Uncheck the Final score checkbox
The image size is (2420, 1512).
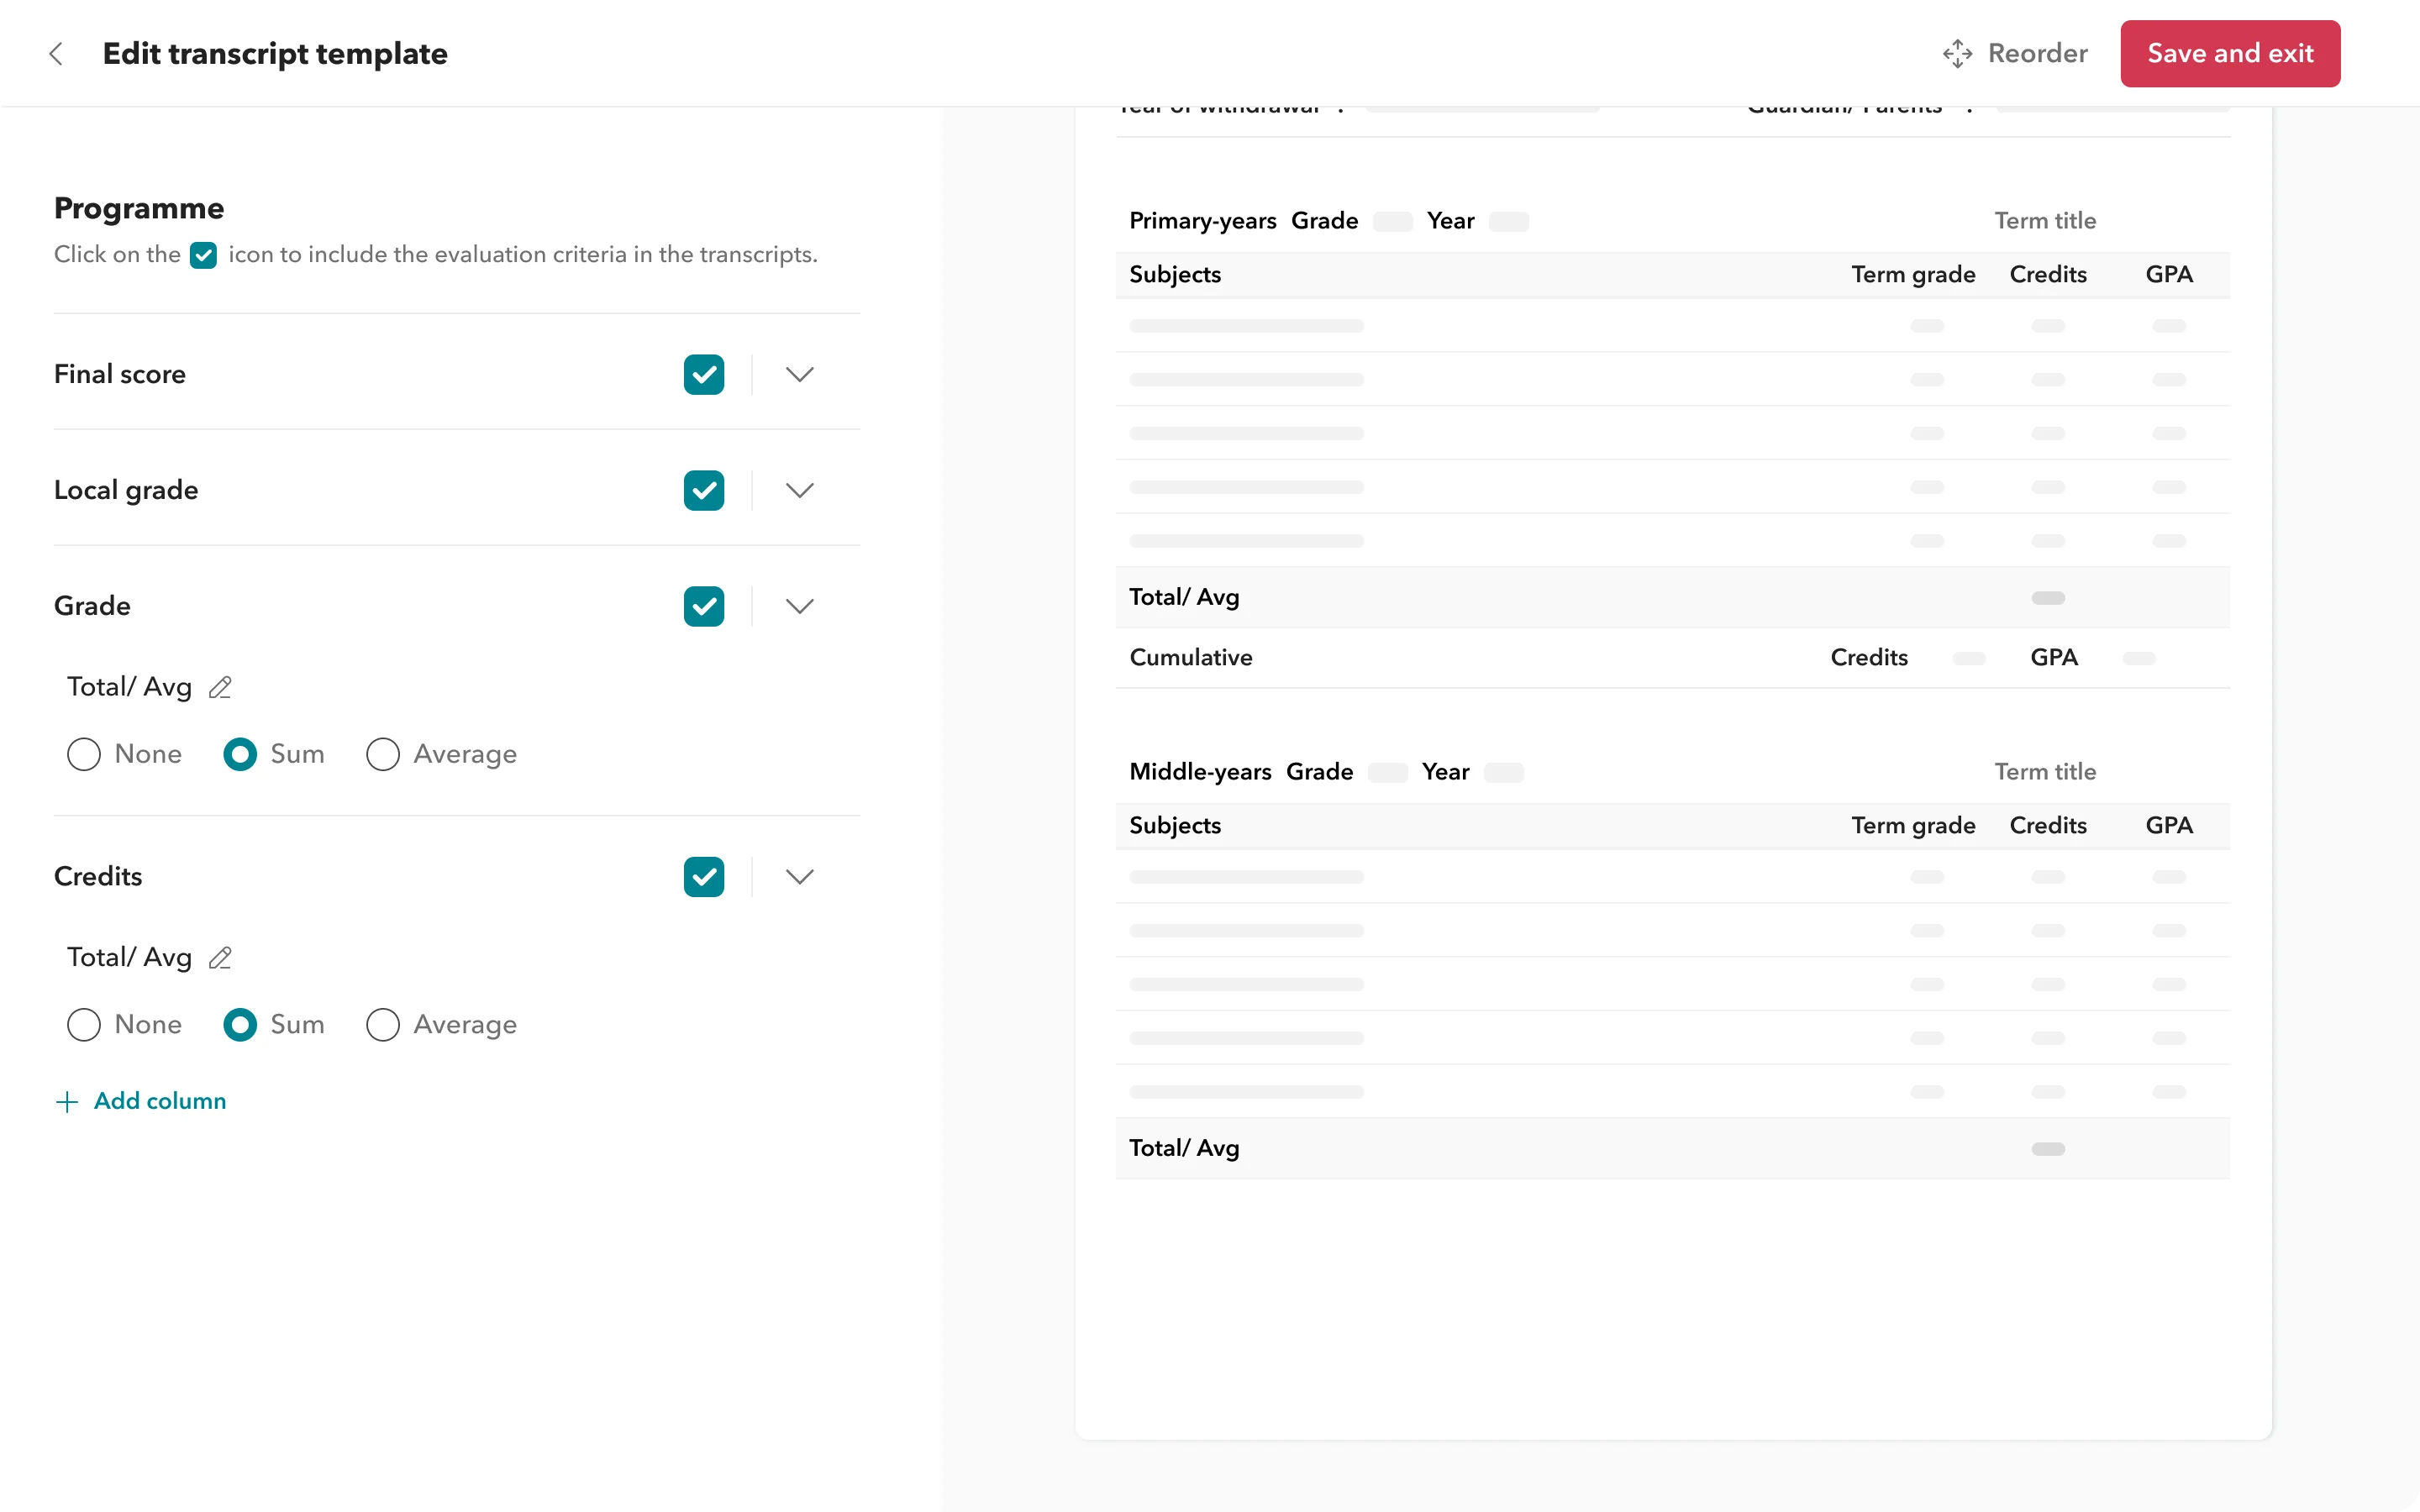point(704,375)
